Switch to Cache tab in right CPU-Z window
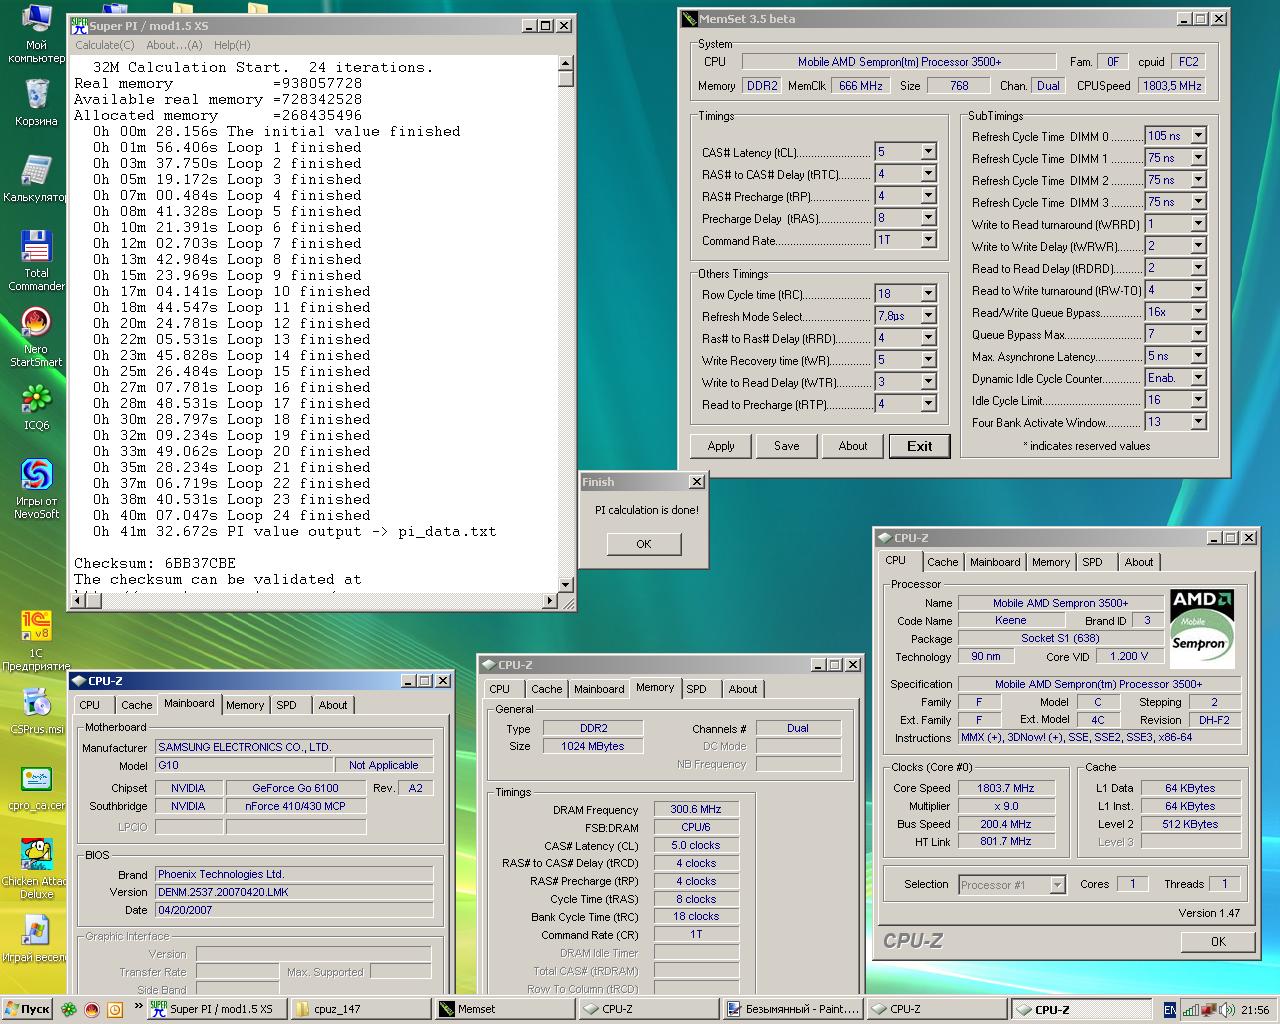1280x1024 pixels. tap(942, 562)
